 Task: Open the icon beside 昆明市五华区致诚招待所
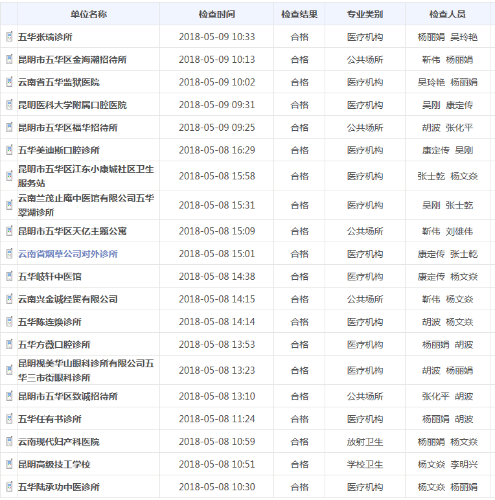(x=9, y=396)
